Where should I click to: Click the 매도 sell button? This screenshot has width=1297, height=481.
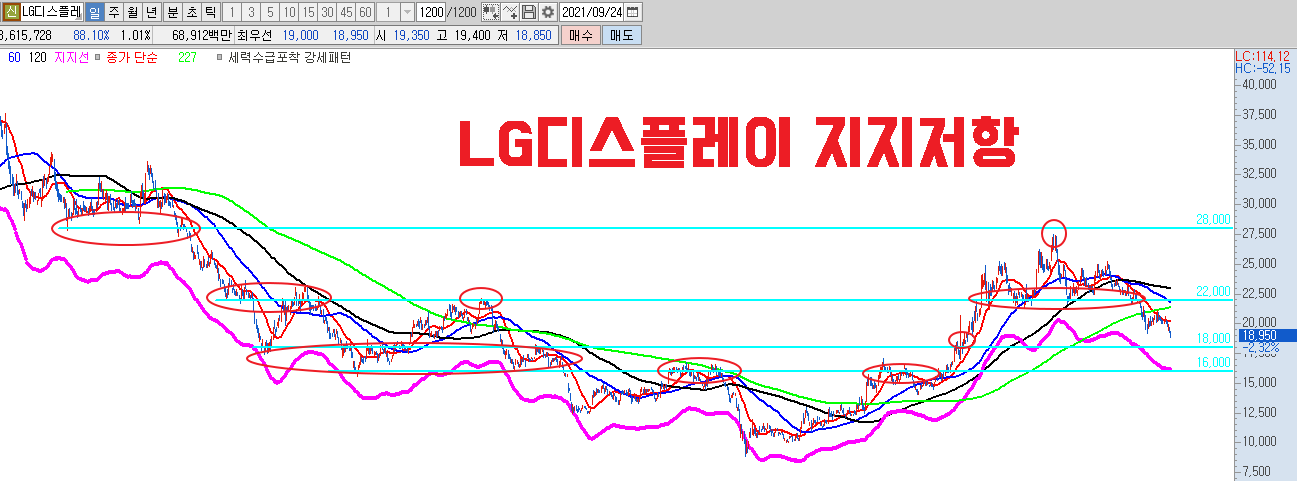click(622, 35)
